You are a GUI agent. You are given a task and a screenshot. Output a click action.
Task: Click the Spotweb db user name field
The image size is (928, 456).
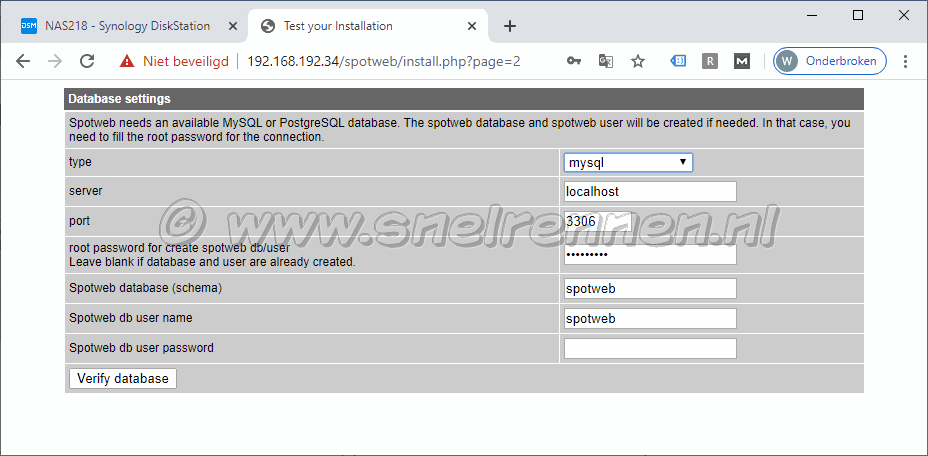[x=650, y=319]
